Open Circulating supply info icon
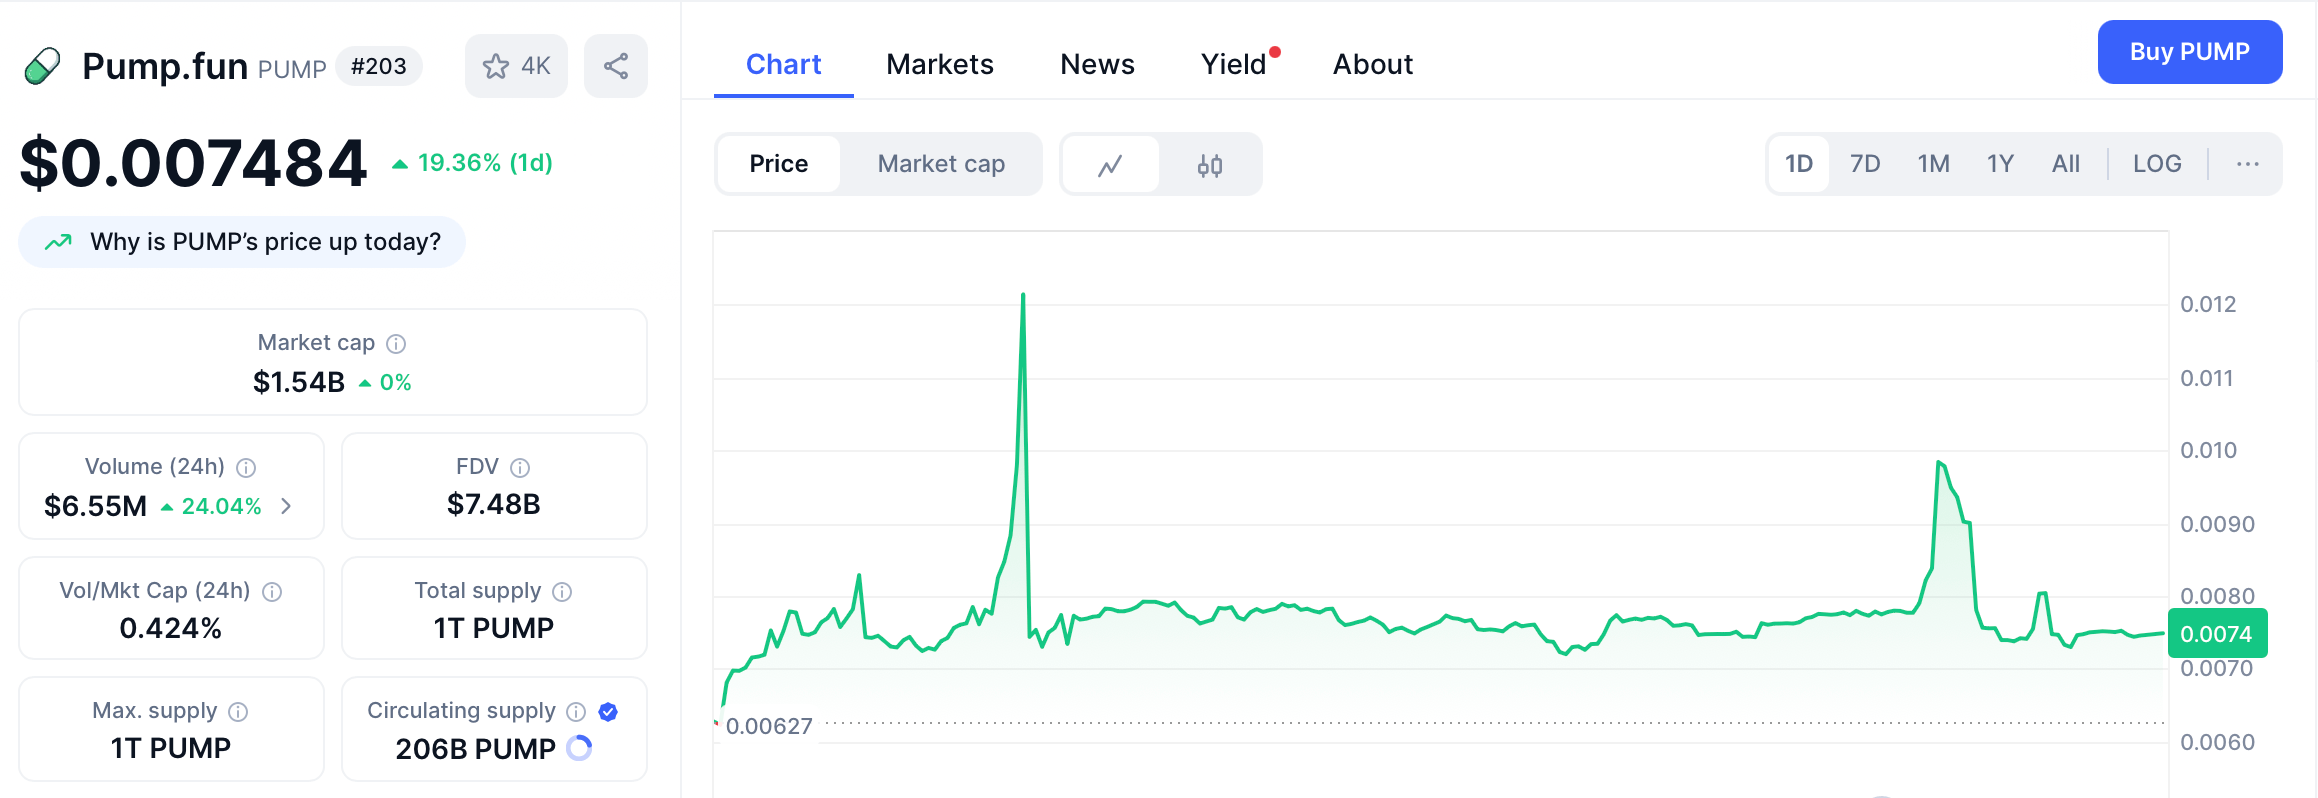 coord(576,712)
